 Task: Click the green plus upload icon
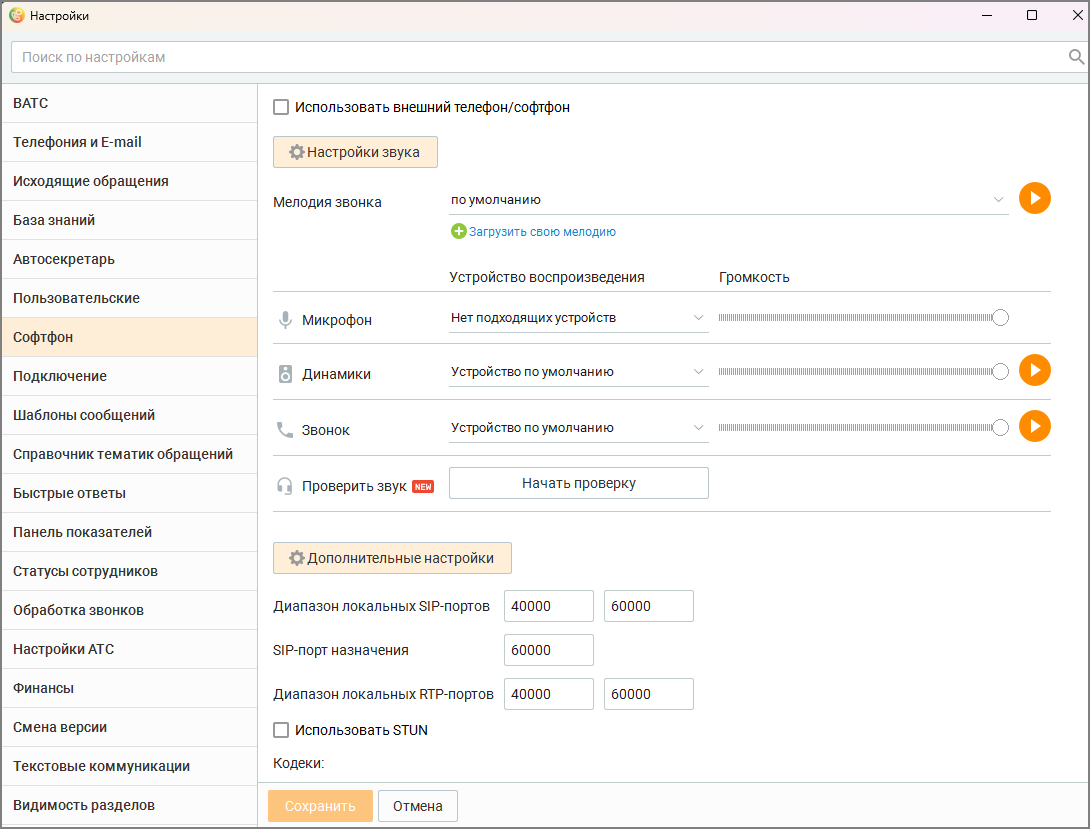pos(459,231)
